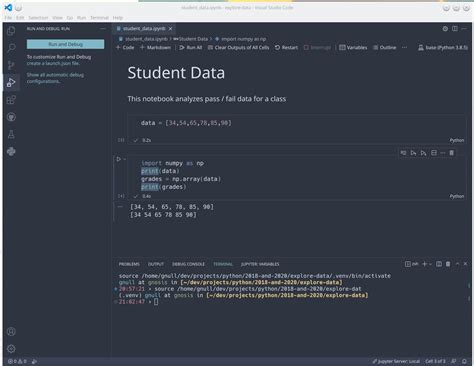Open the Python view in the activity bar
This screenshot has width=474, height=366.
pyautogui.click(x=11, y=152)
